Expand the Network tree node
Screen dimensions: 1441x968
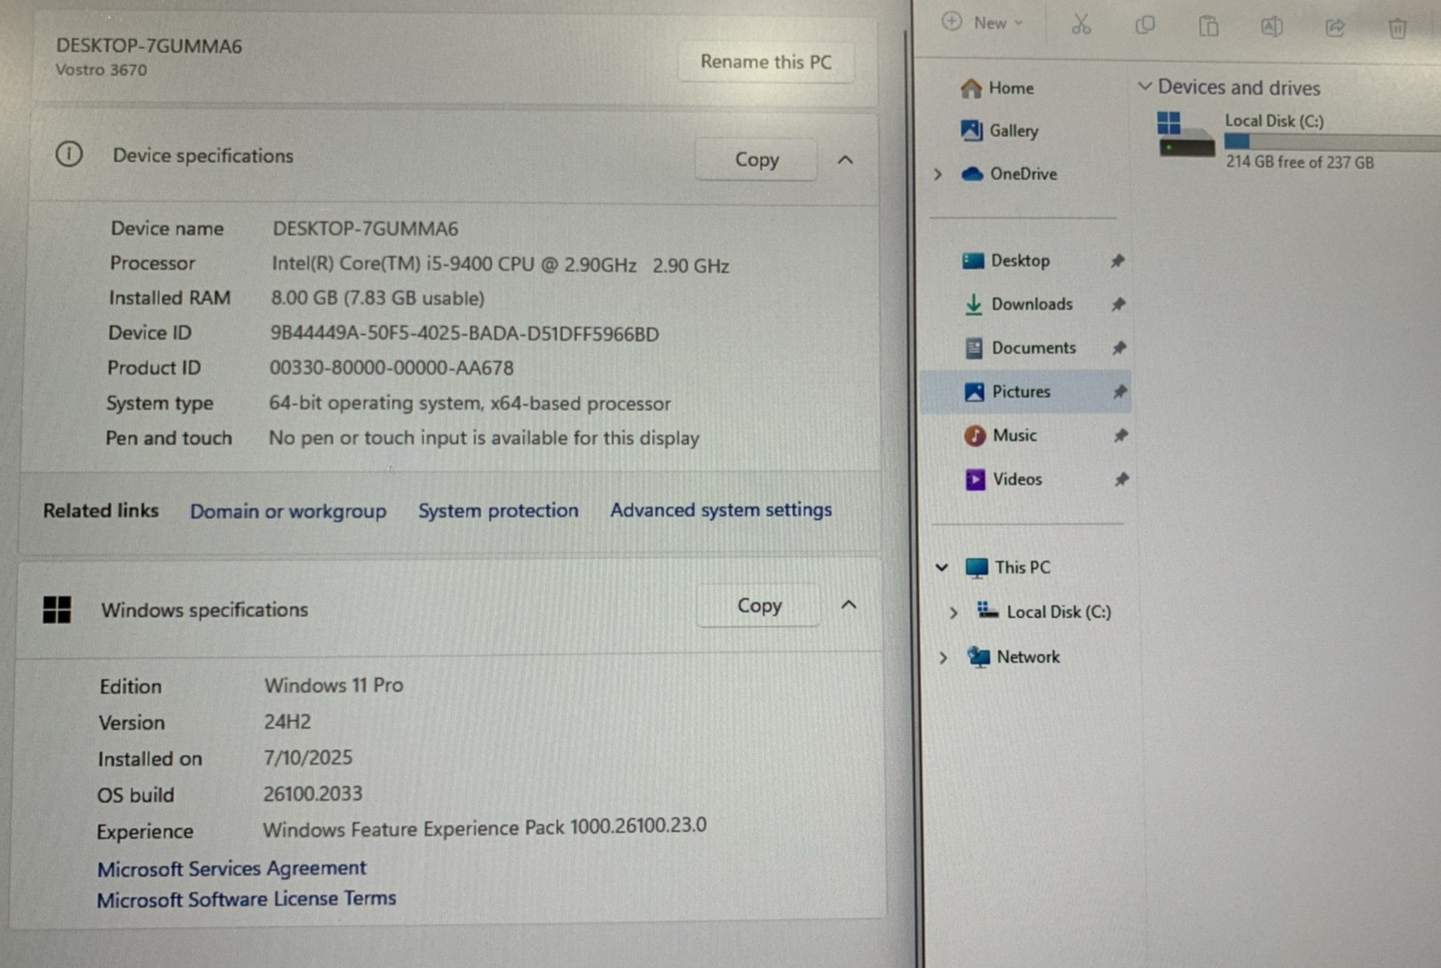(x=943, y=657)
